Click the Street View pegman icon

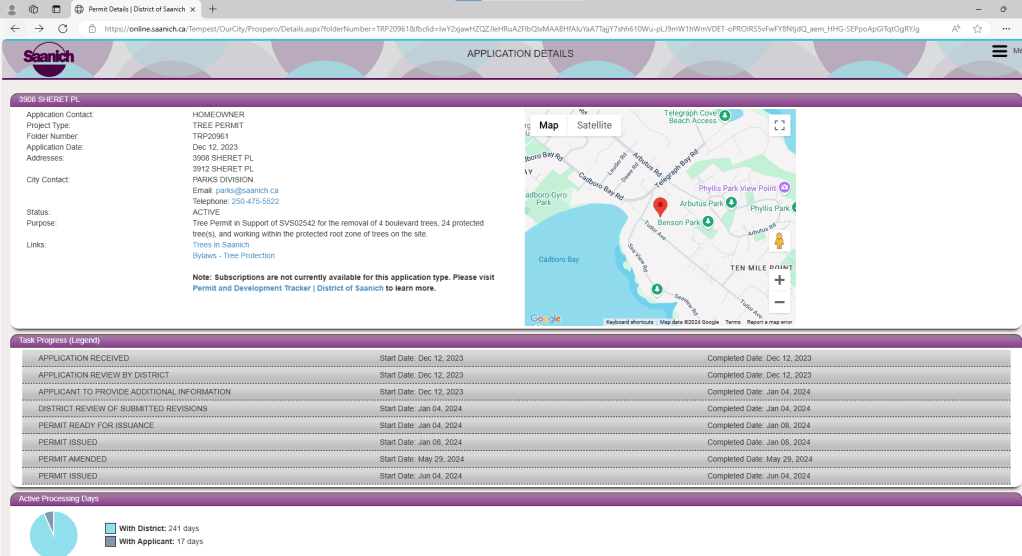(780, 241)
